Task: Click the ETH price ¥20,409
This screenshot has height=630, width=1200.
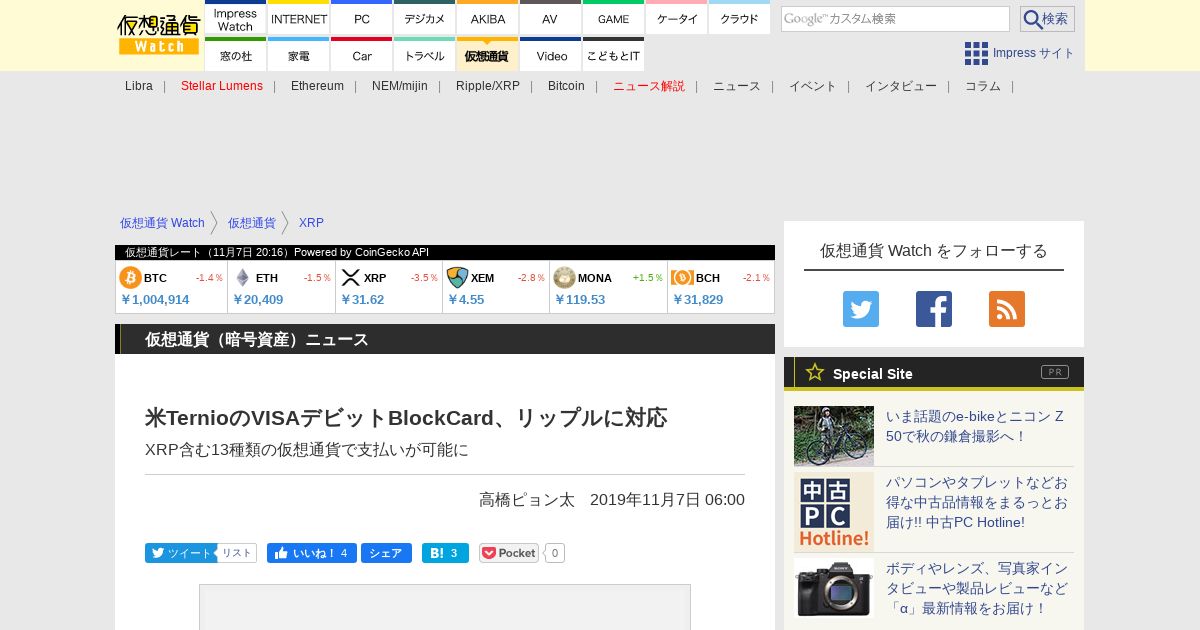Action: coord(258,299)
